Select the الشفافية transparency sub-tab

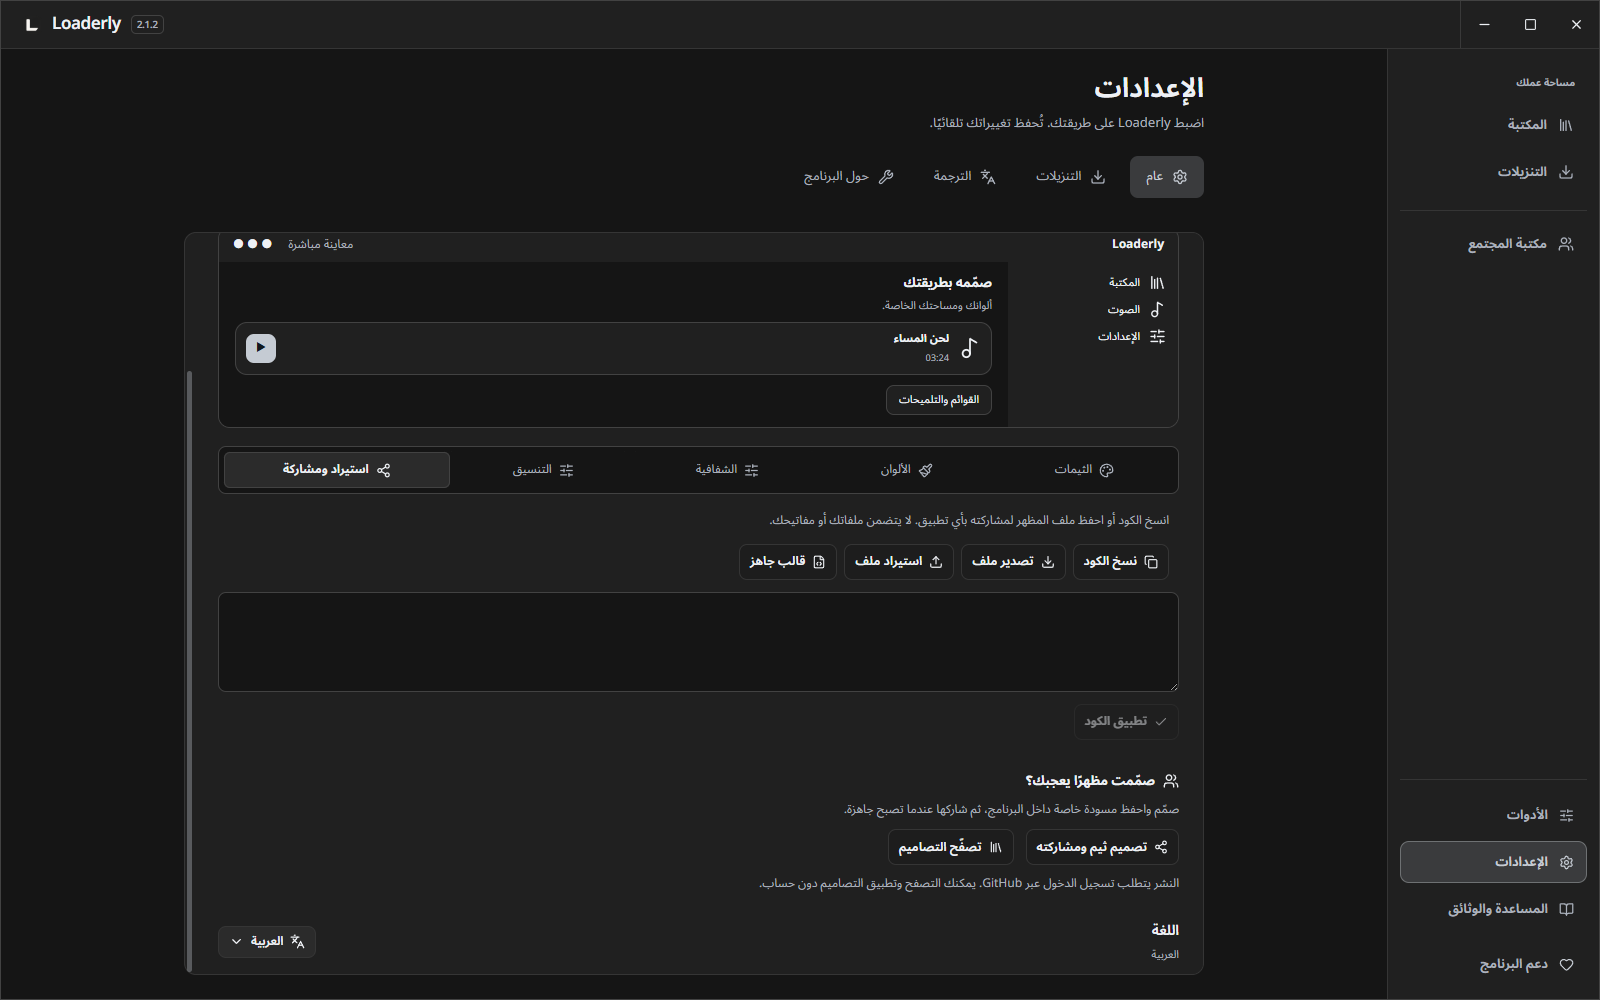point(727,470)
